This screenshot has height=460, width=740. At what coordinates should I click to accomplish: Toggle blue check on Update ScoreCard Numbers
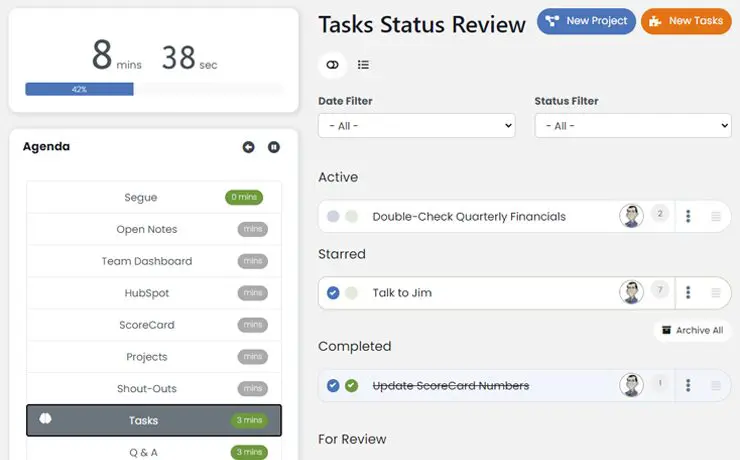click(333, 385)
